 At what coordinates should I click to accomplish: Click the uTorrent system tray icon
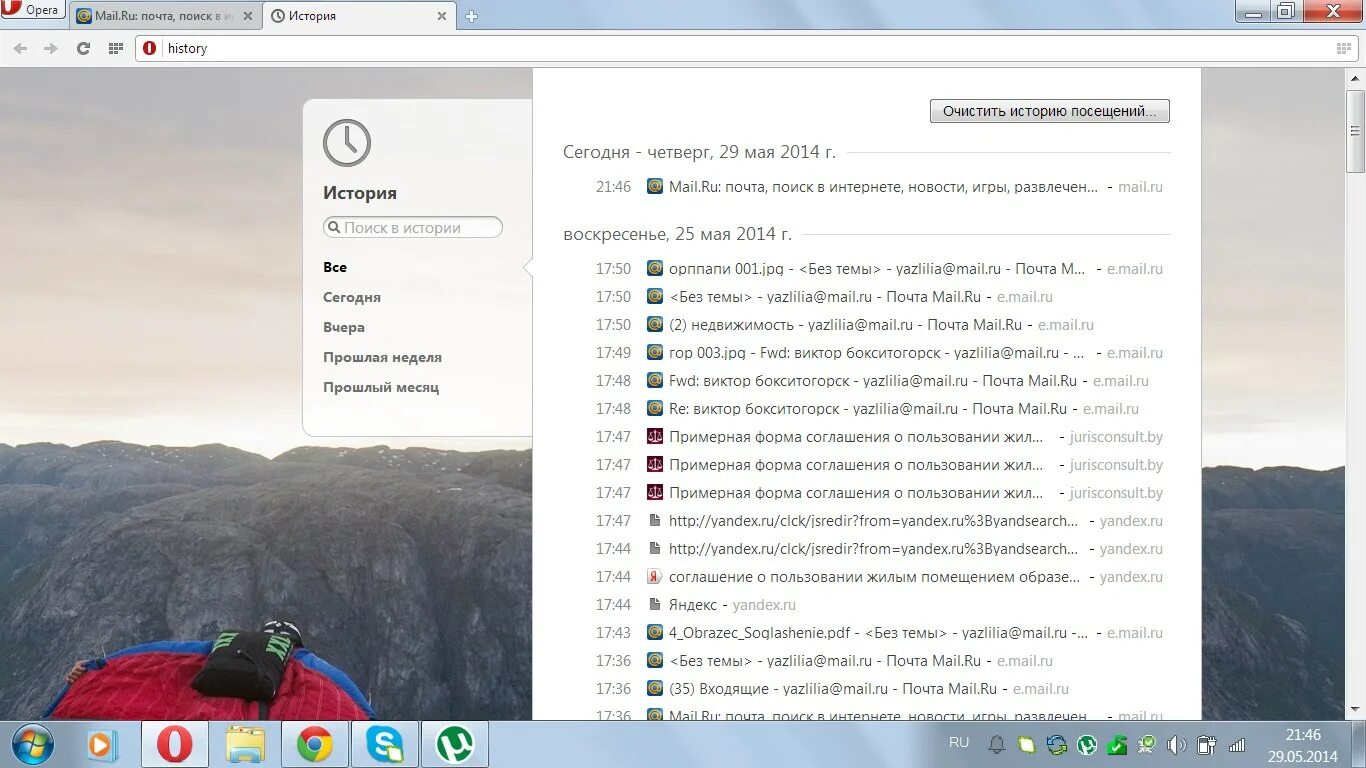point(1087,745)
